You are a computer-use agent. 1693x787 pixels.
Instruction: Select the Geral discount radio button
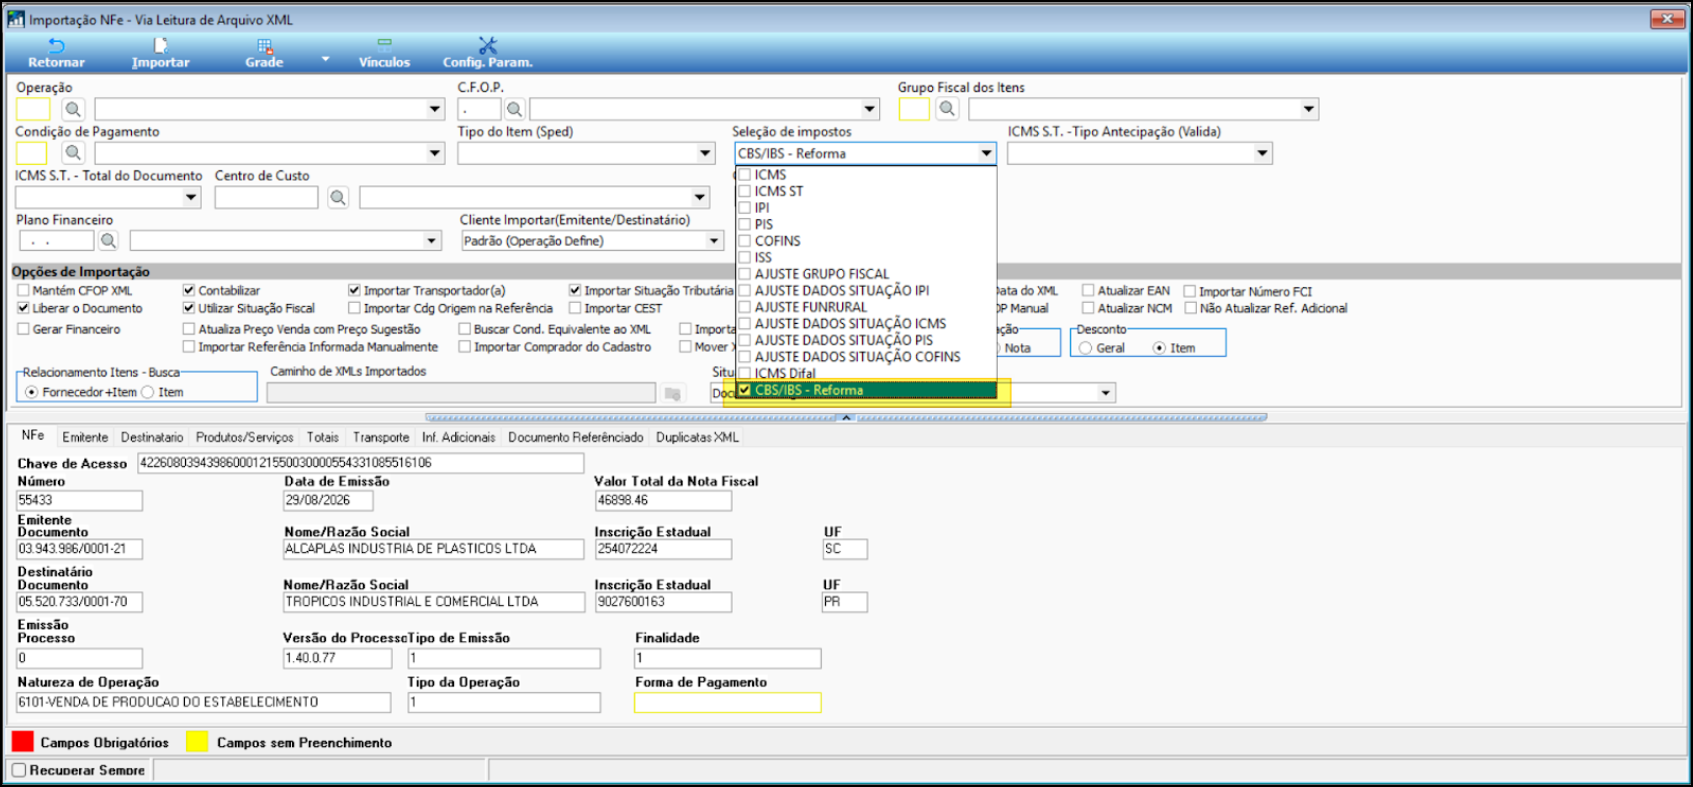coord(1085,348)
